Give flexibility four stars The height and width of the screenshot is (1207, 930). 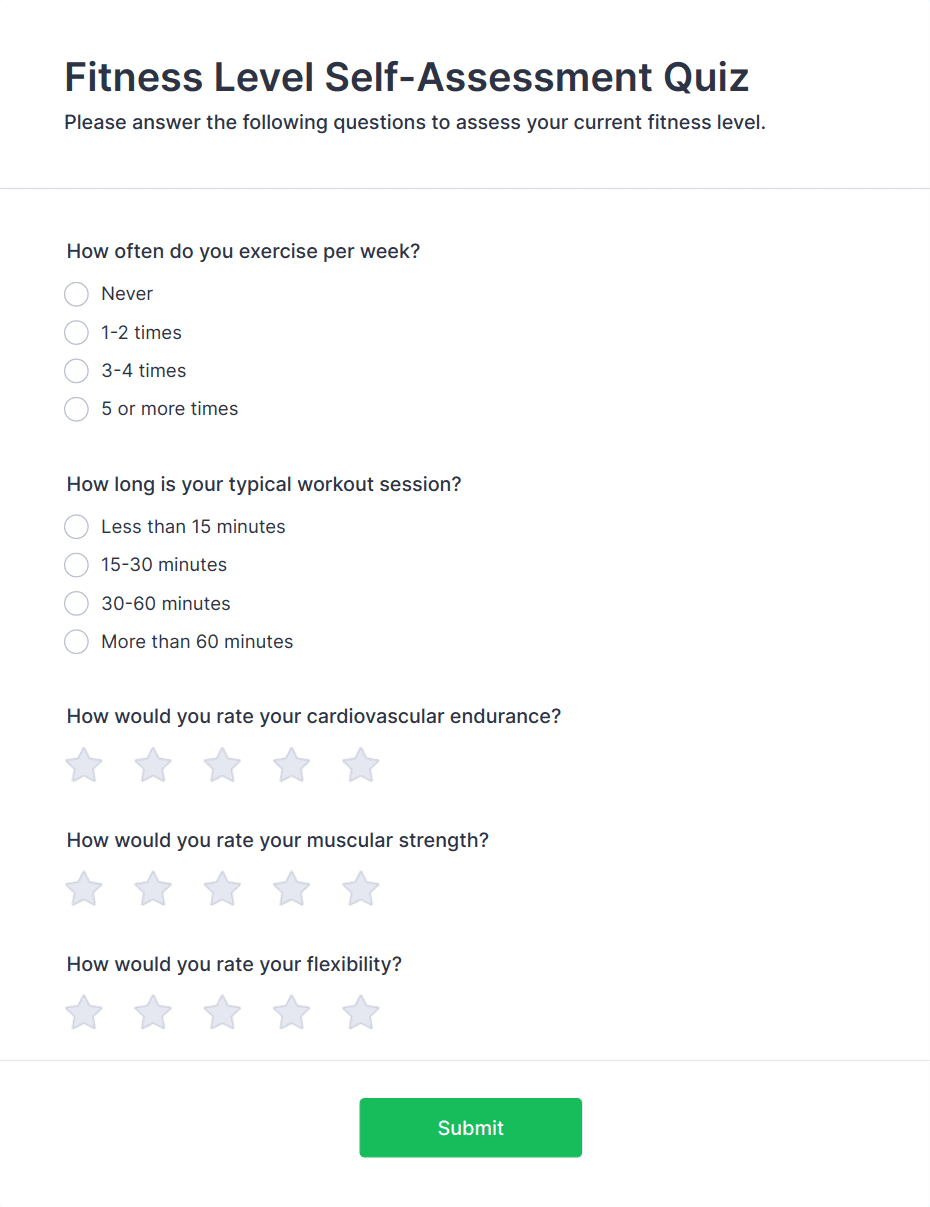[x=291, y=1013]
